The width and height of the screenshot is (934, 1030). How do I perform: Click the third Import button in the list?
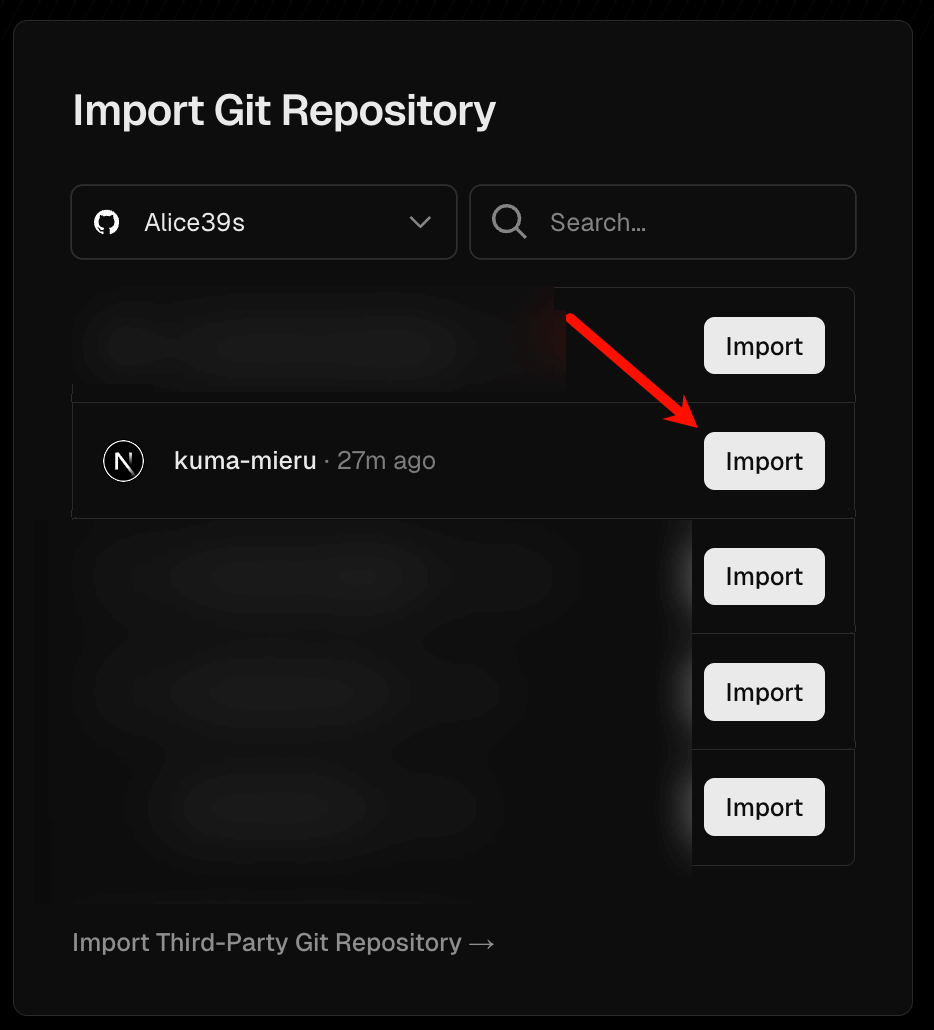pos(764,576)
